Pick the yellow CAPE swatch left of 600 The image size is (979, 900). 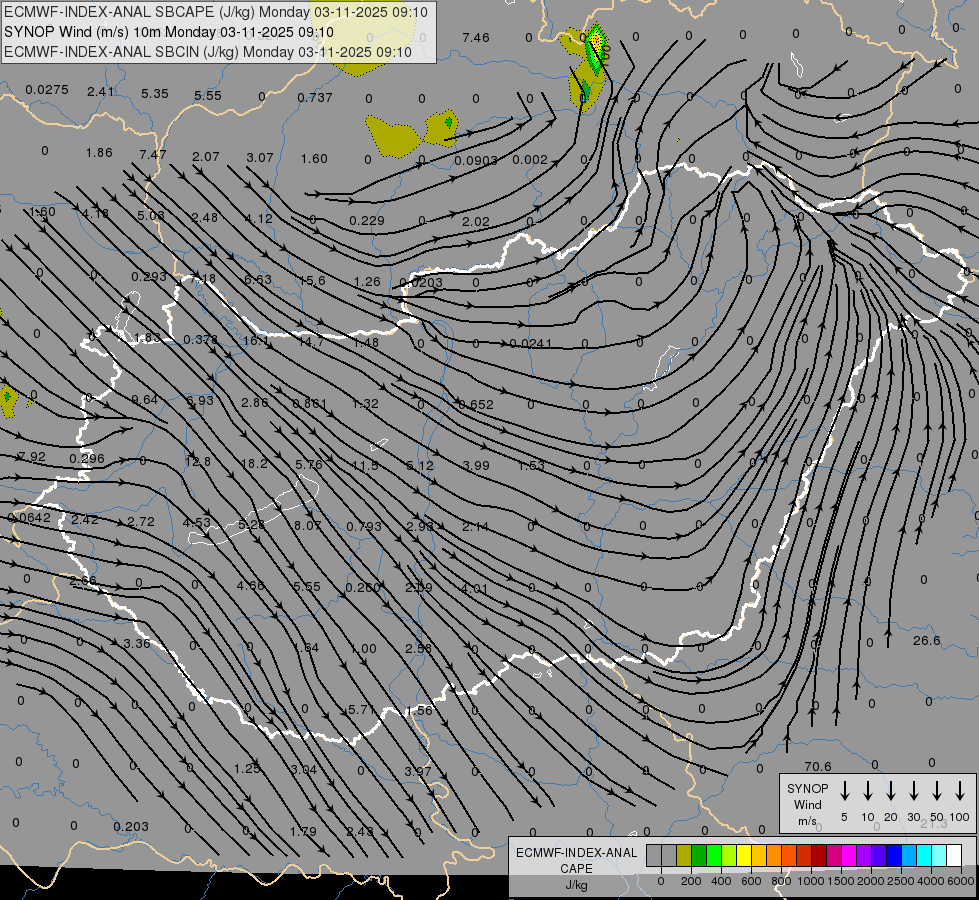point(744,856)
